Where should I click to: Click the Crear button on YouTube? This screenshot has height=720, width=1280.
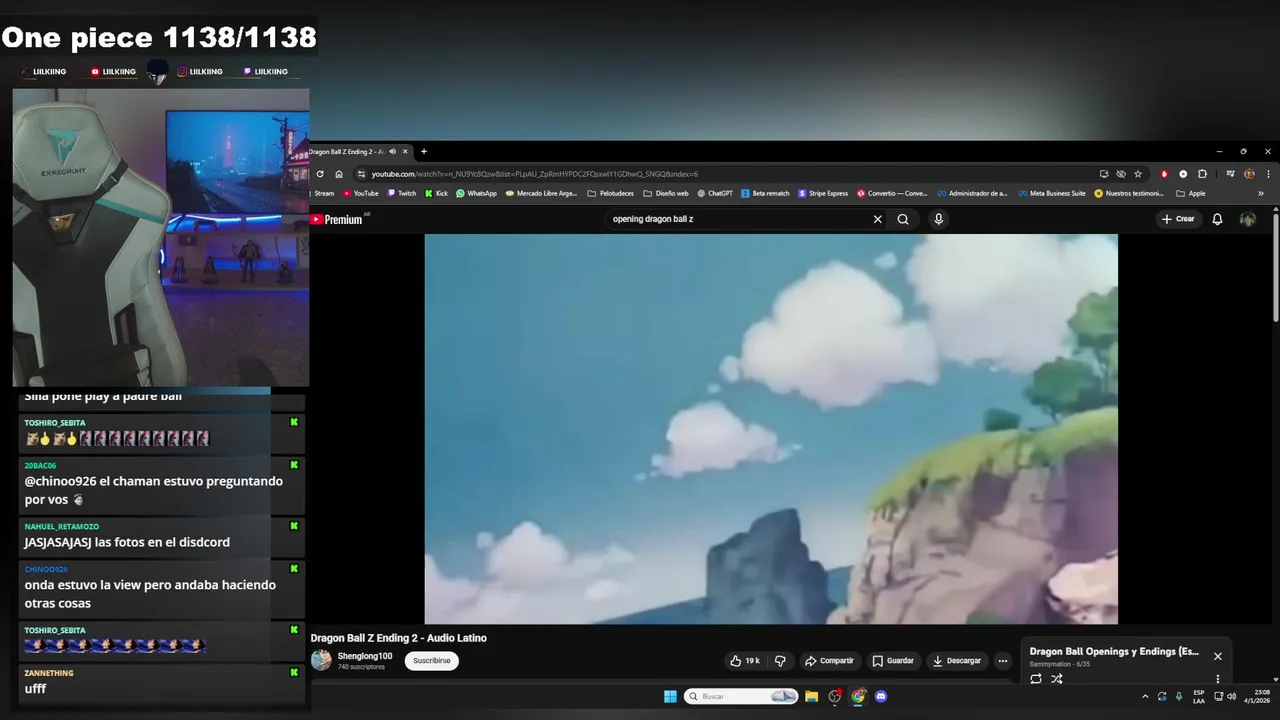[x=1178, y=219]
